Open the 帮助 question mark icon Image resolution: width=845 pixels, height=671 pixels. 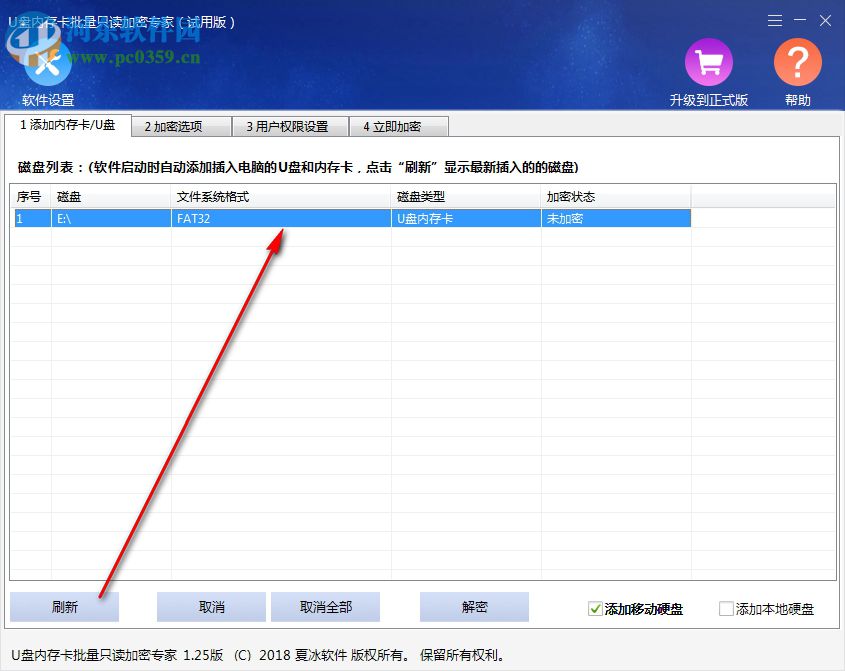click(x=797, y=62)
